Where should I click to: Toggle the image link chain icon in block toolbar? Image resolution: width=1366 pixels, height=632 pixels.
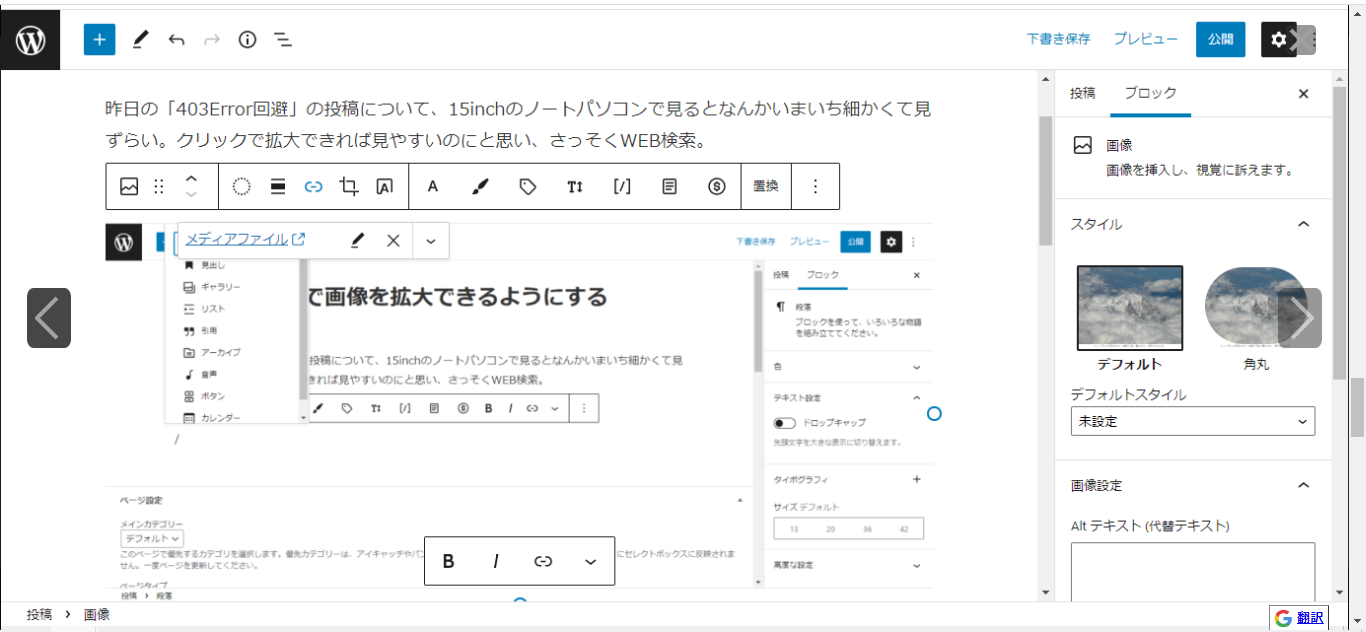[313, 186]
